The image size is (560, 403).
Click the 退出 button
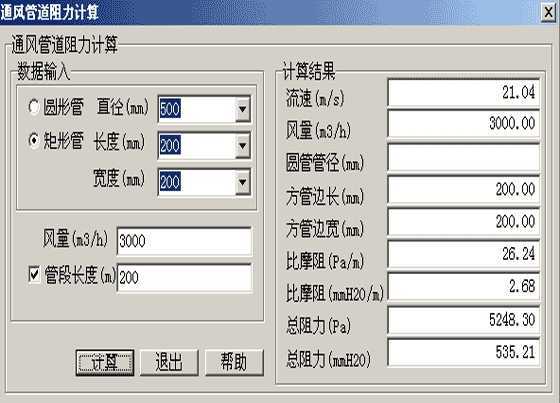169,362
